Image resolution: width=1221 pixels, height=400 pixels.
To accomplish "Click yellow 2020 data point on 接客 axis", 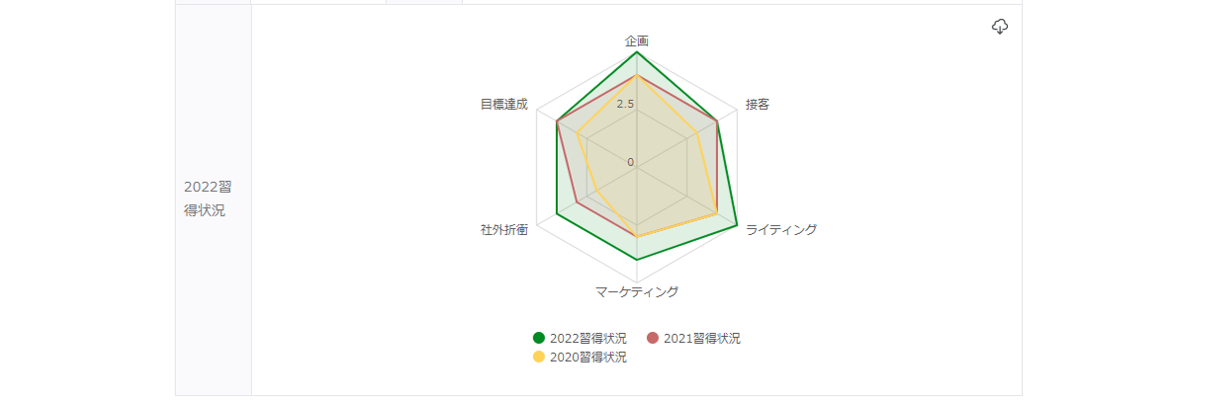I will pos(697,133).
